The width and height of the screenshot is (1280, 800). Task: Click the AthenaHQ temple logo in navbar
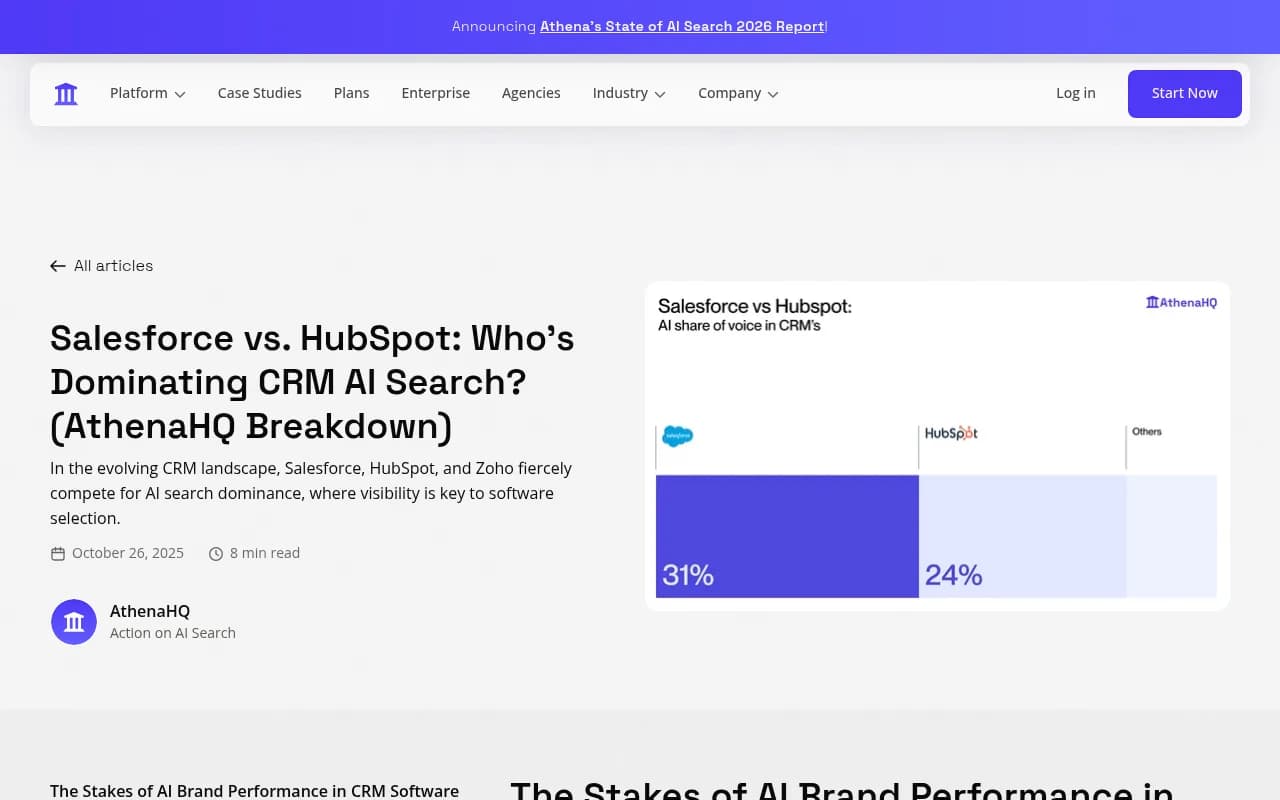(66, 94)
